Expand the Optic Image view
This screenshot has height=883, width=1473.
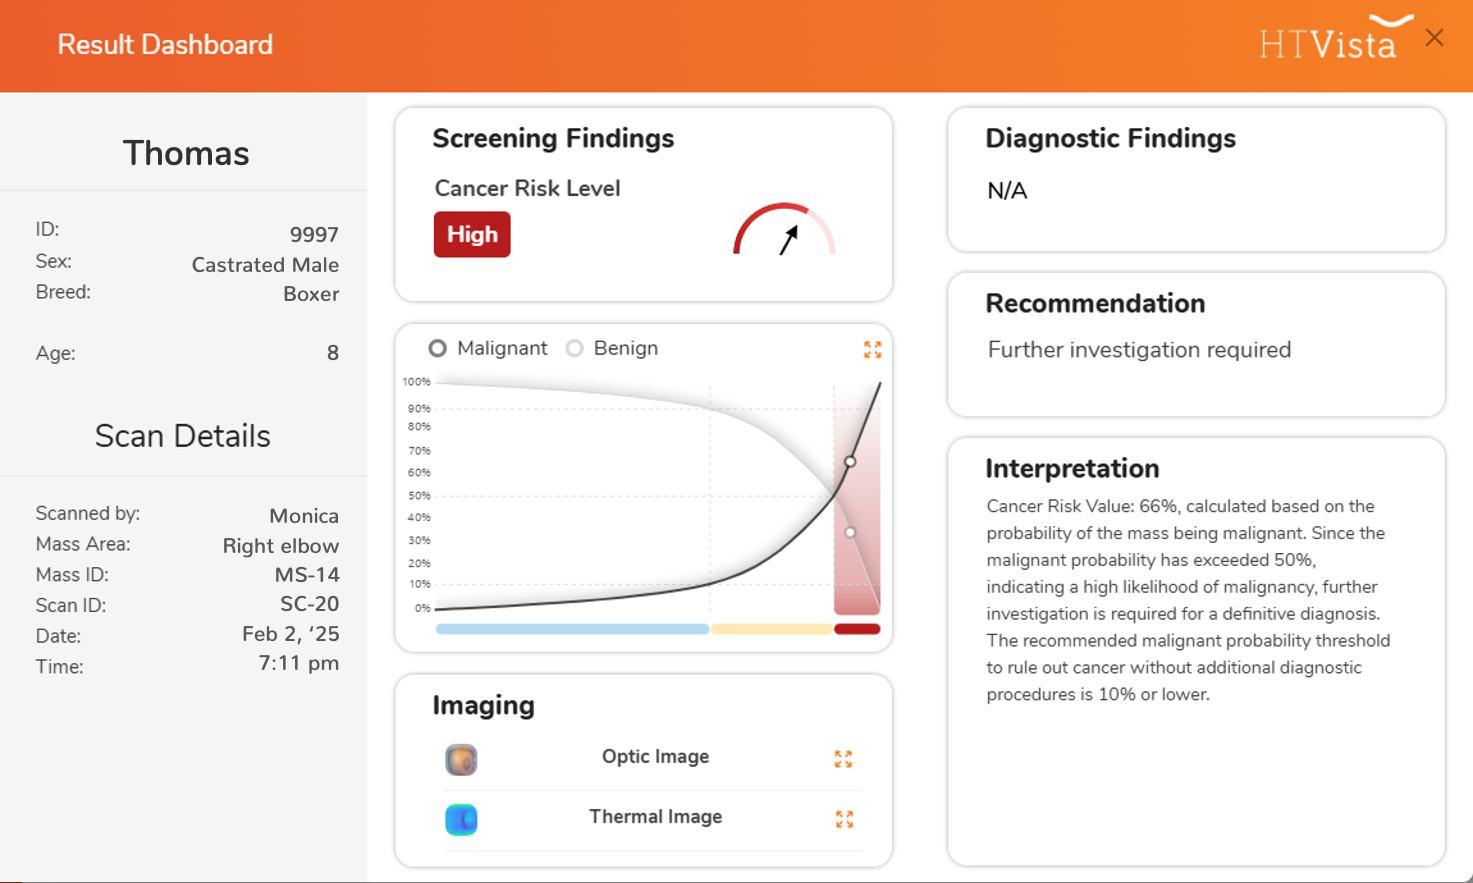(x=843, y=759)
